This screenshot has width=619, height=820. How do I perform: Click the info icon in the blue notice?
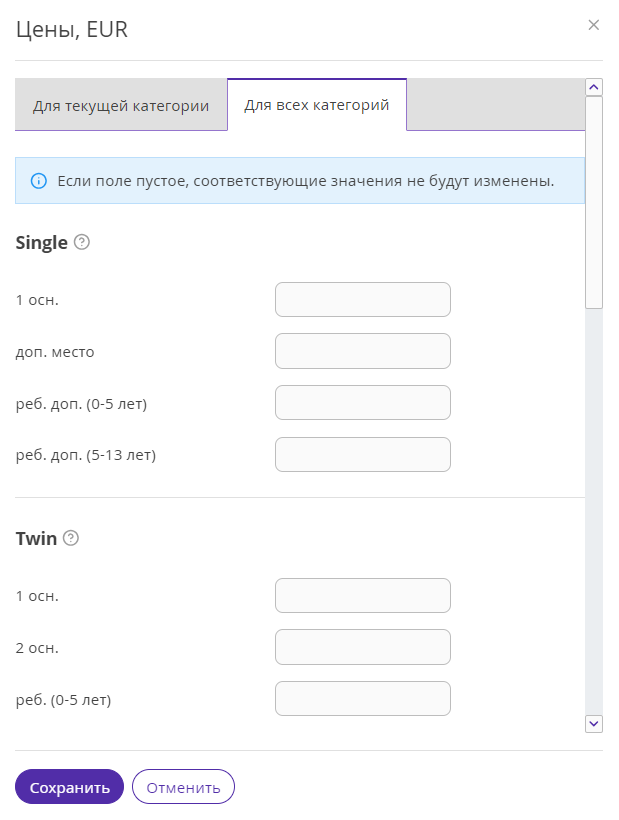pyautogui.click(x=39, y=181)
